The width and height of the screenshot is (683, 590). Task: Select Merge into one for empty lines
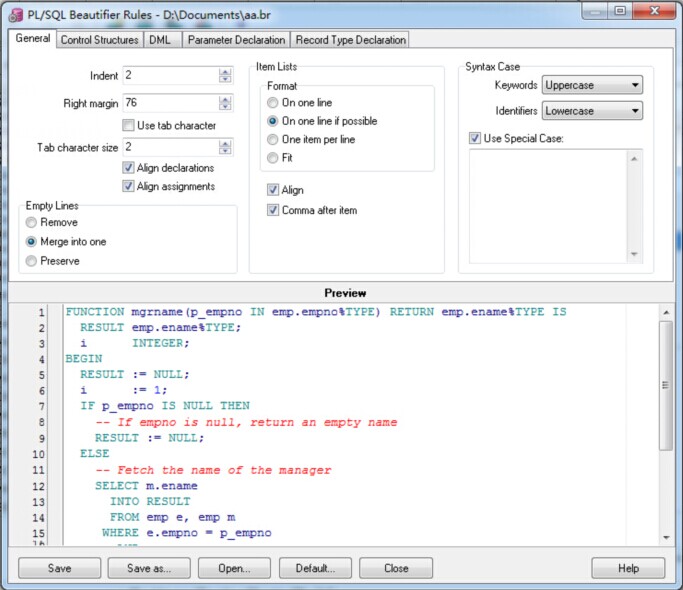click(31, 241)
